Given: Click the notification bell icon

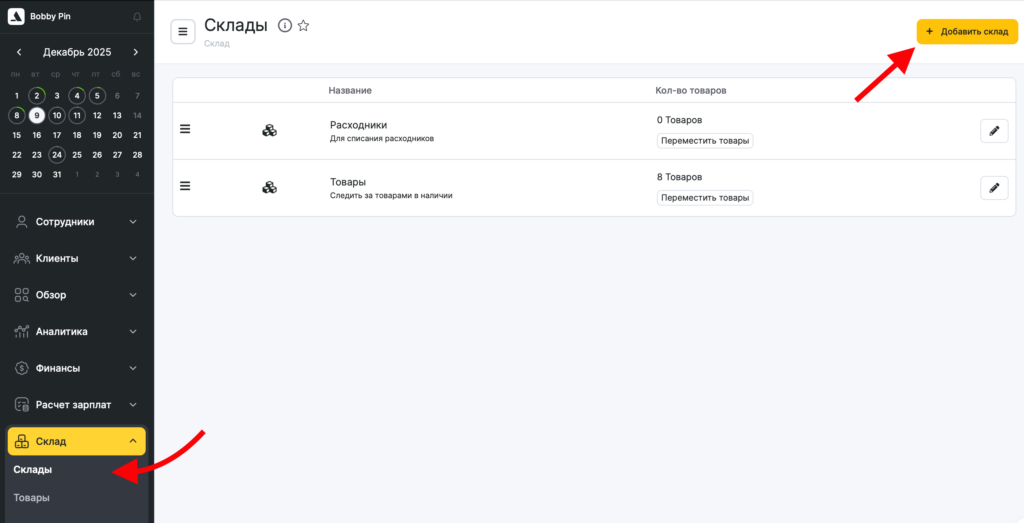Looking at the screenshot, I should [x=137, y=16].
